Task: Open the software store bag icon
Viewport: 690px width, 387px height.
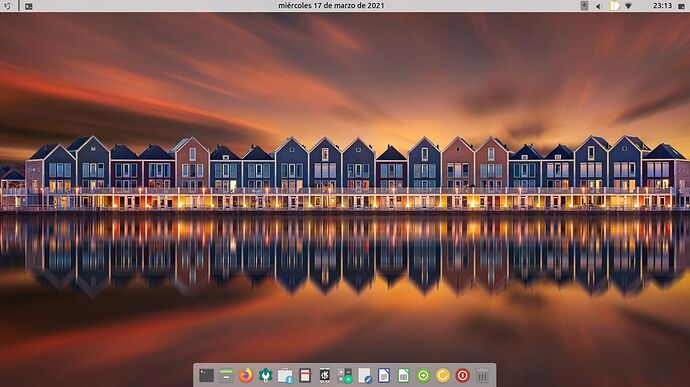Action: [x=285, y=376]
